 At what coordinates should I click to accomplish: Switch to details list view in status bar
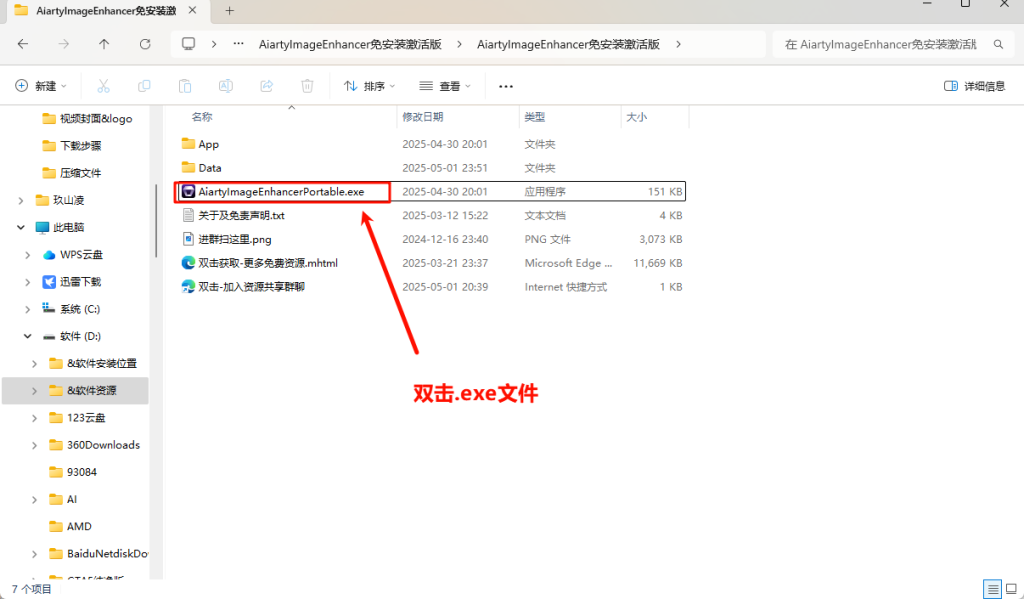[991, 589]
